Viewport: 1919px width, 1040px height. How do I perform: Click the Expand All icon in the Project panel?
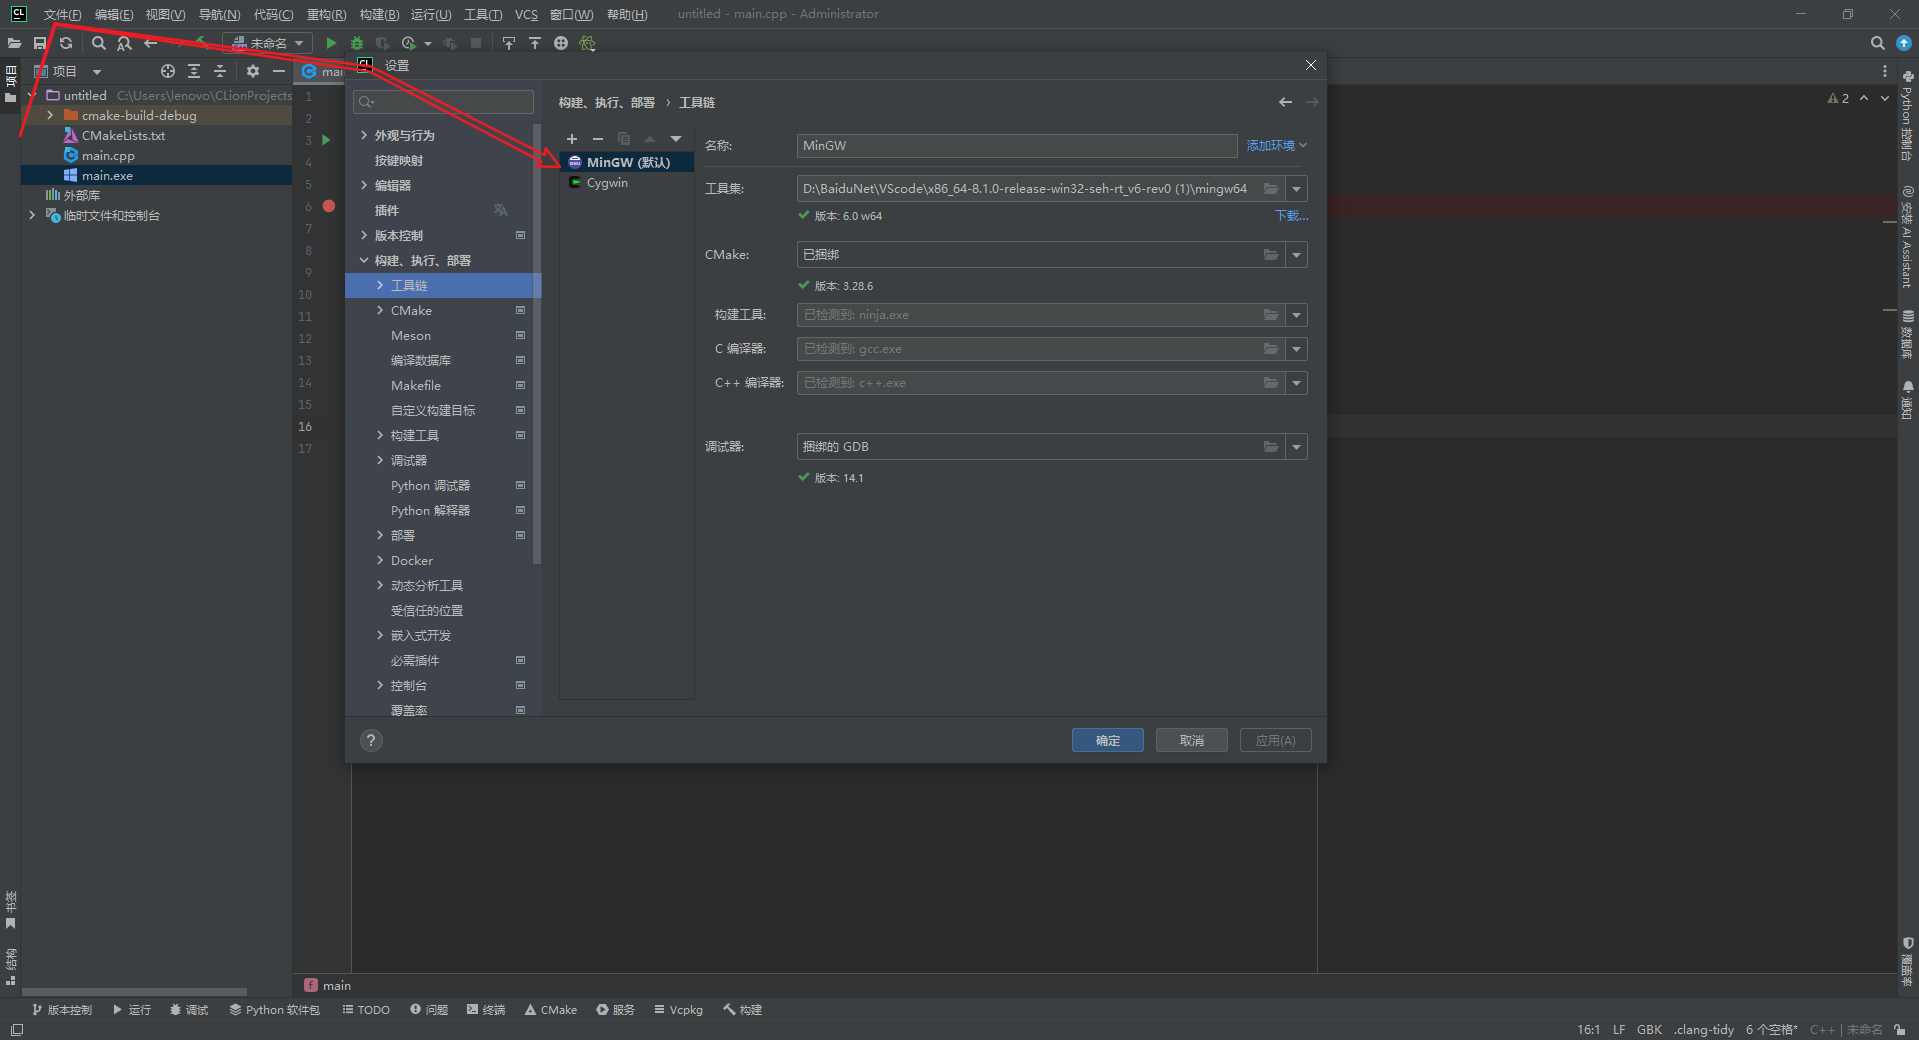tap(194, 71)
